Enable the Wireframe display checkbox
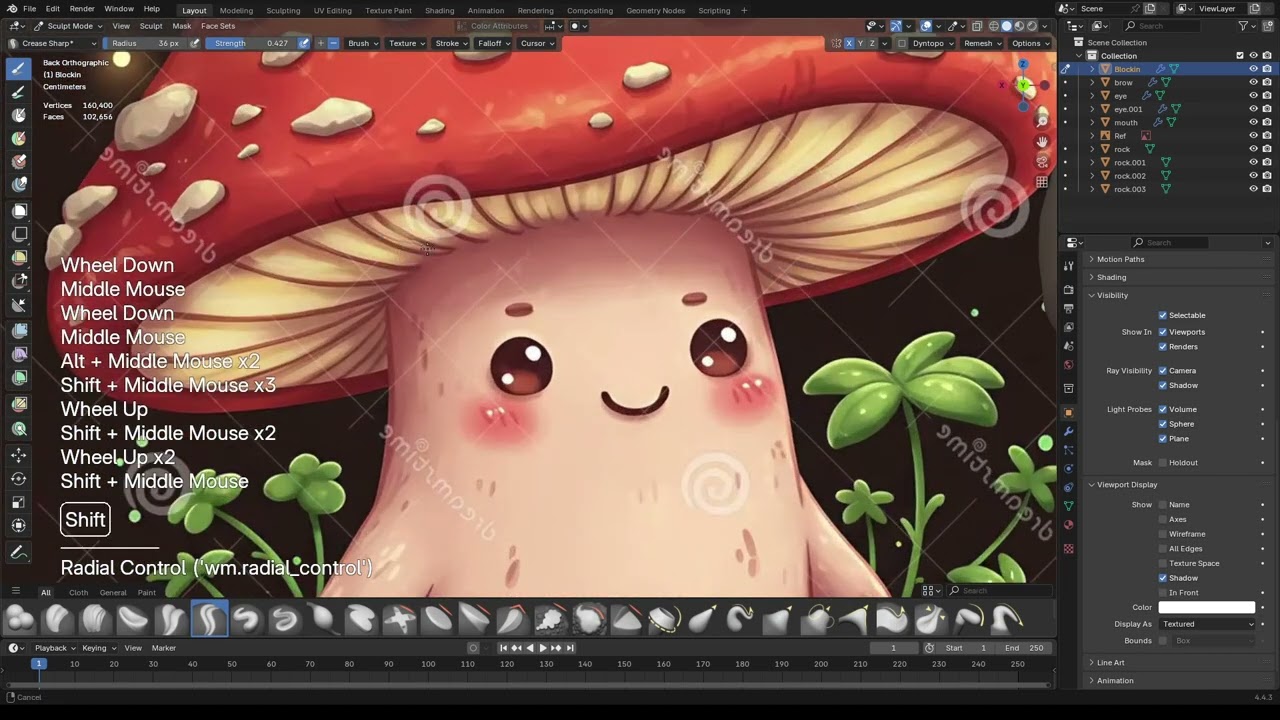 click(x=1163, y=534)
